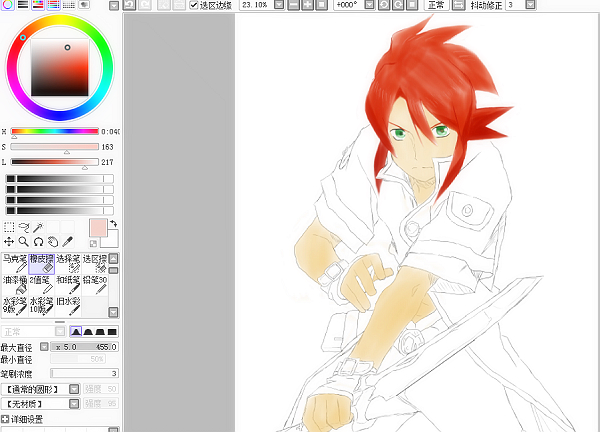This screenshot has width=600, height=432.
Task: Toggle the transparent color icon below swatch
Action: point(93,243)
